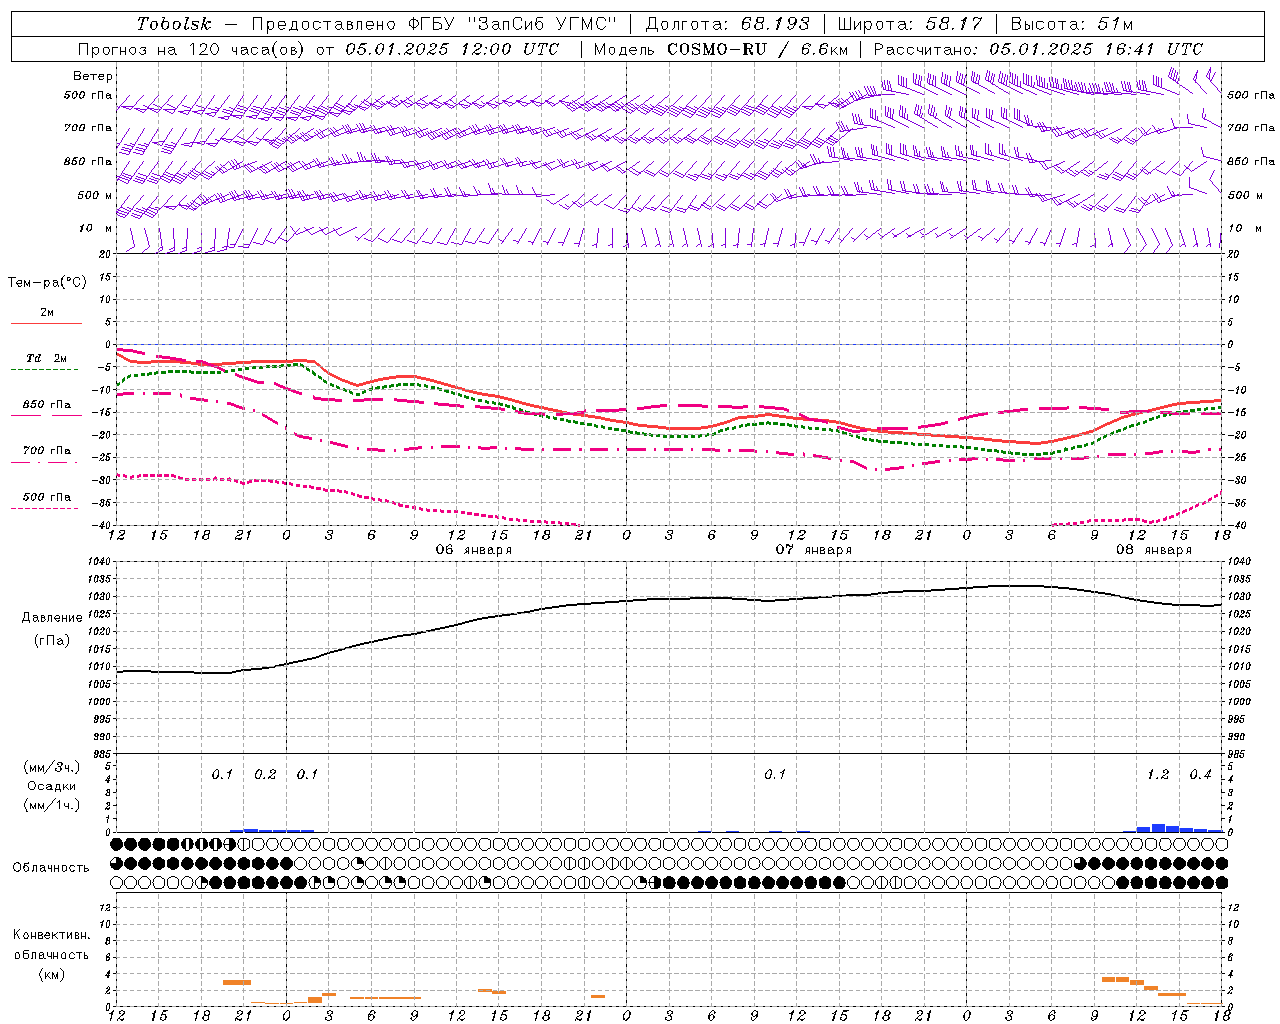
Task: Click the Долгота: 68.193 value
Action: click(x=727, y=24)
